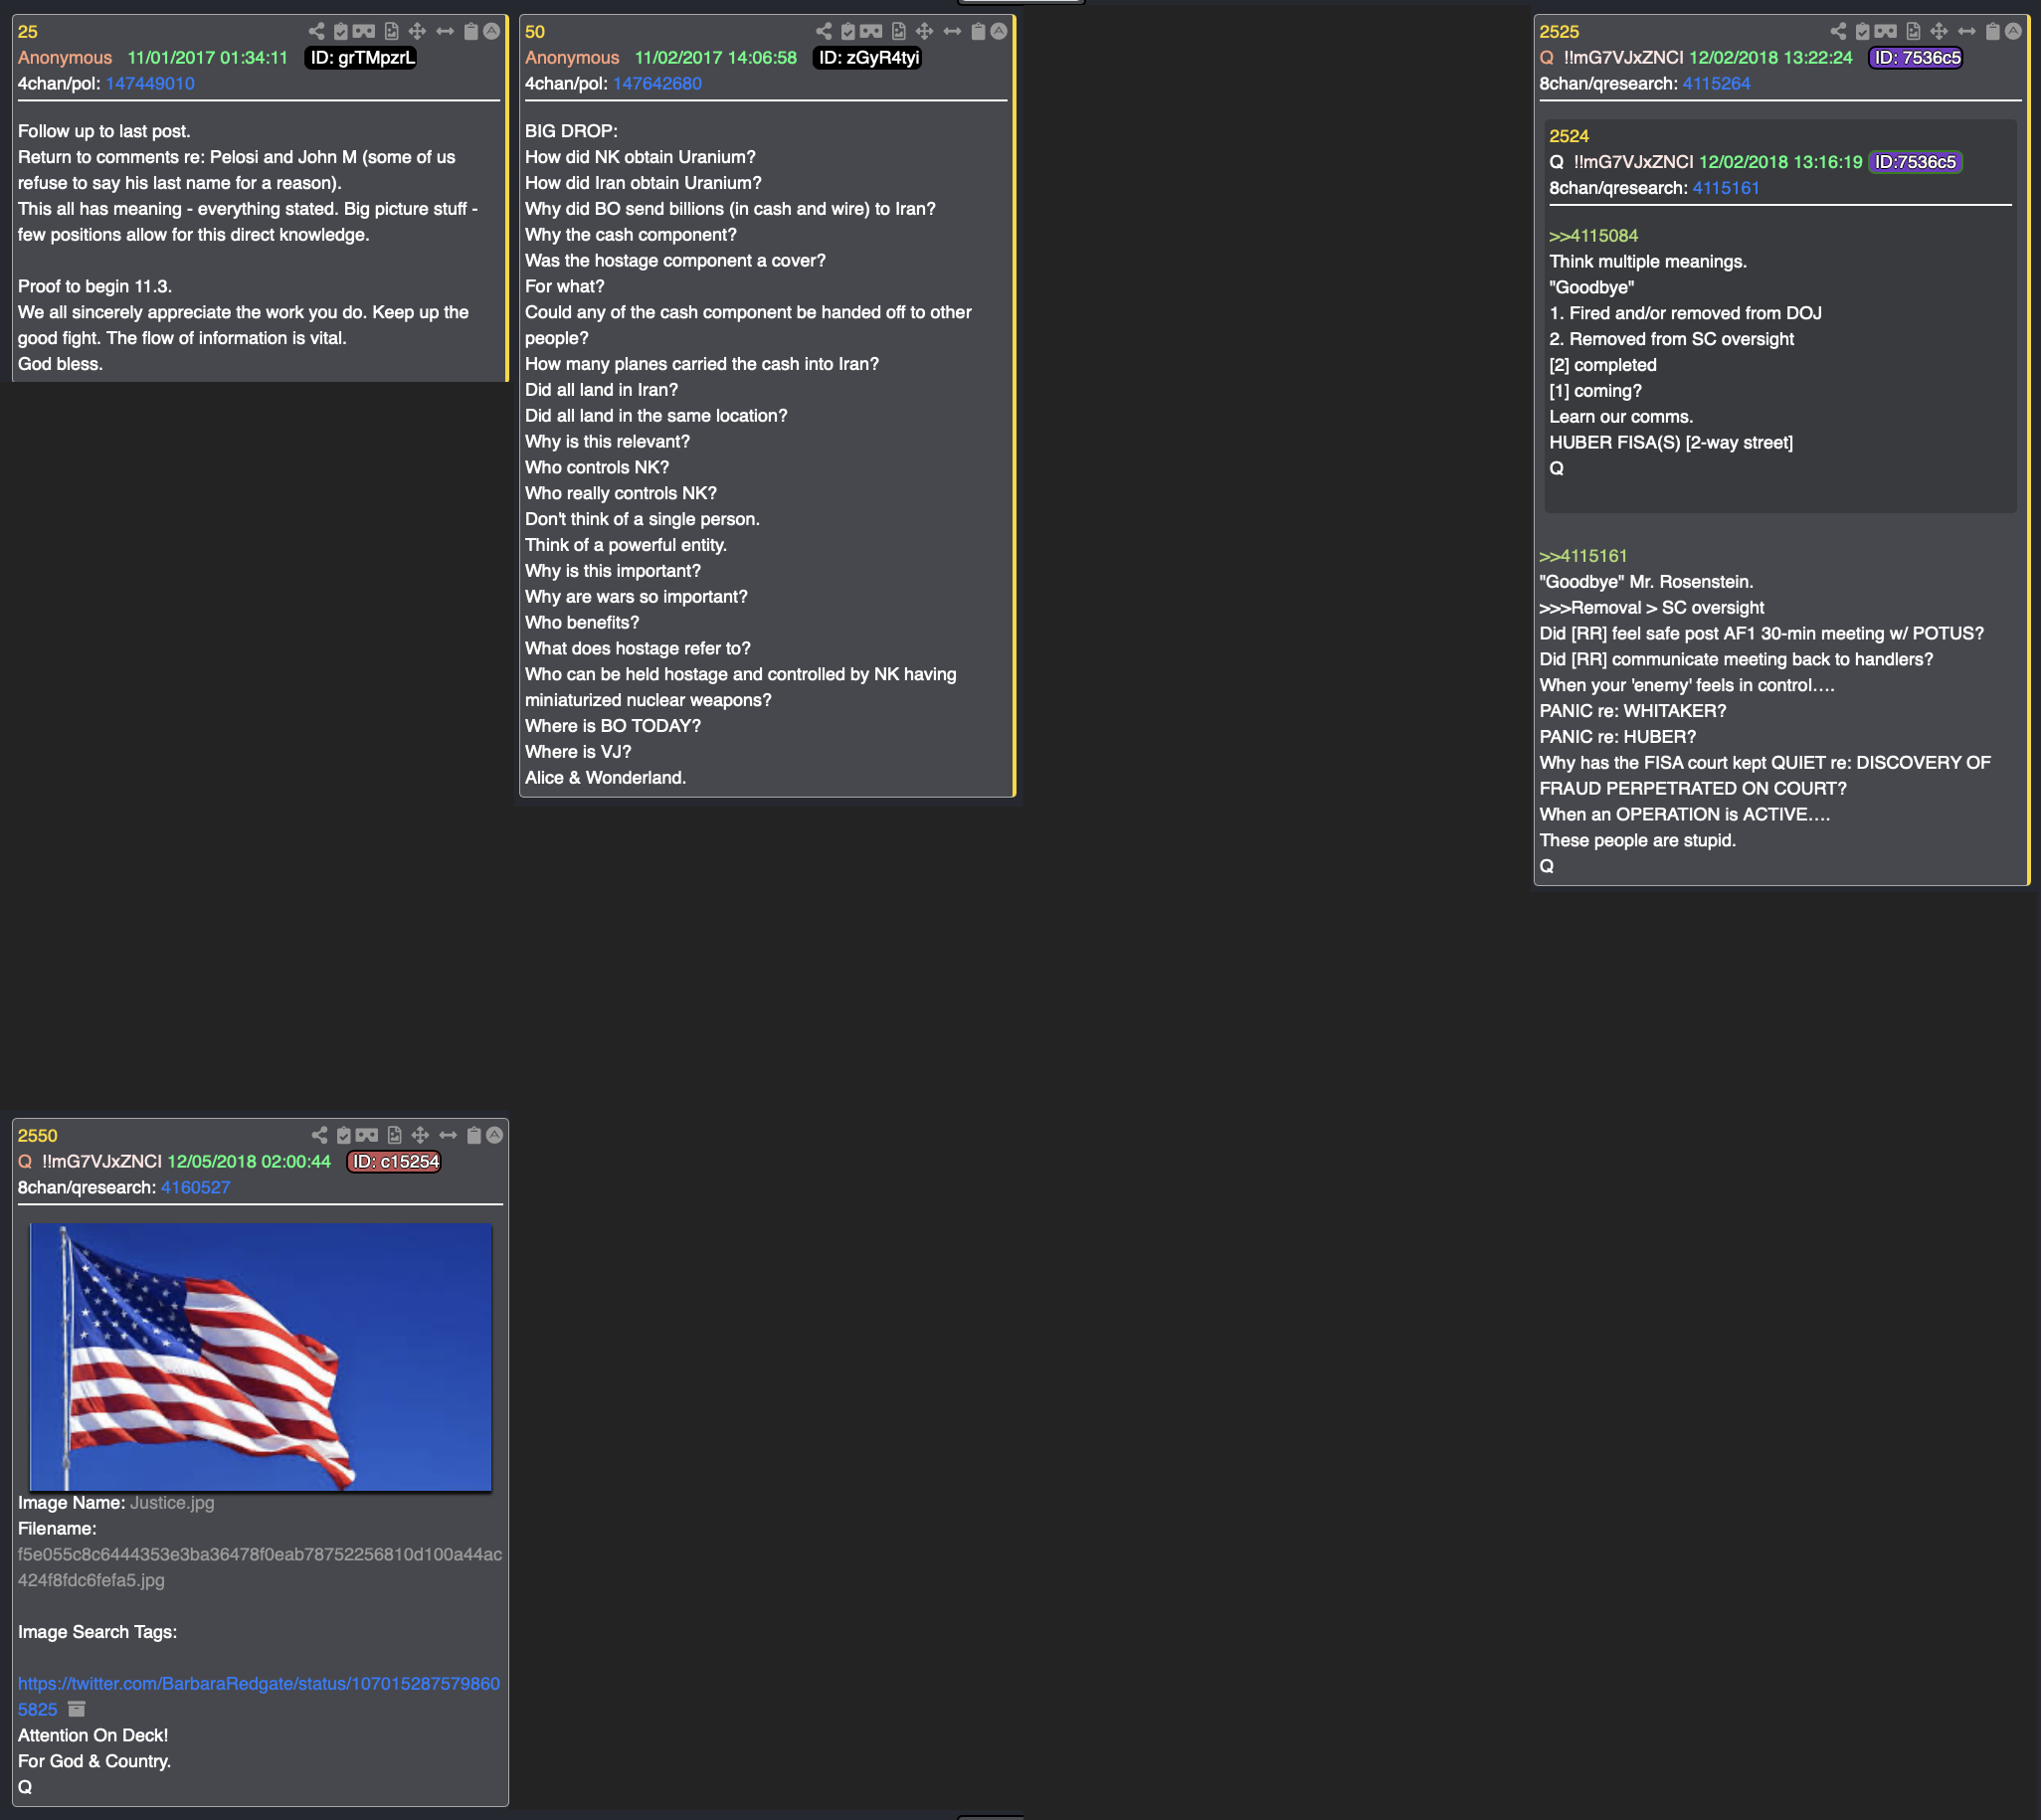Collapse post 25 with the circled chevron

tap(491, 32)
